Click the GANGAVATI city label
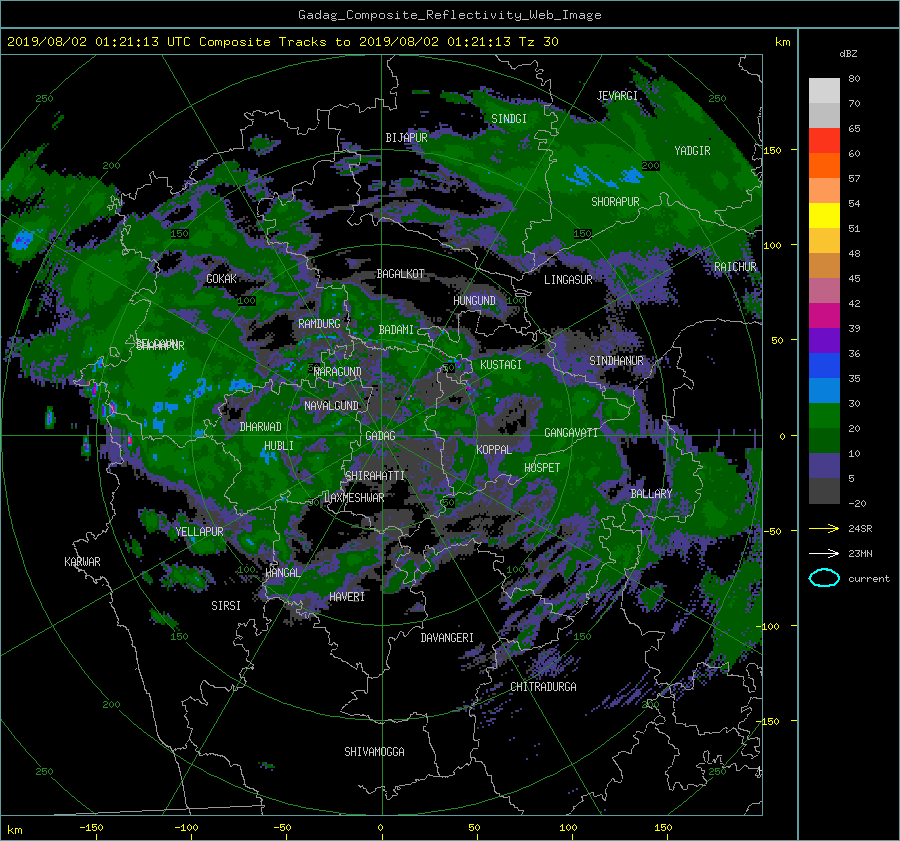The image size is (900, 841). point(571,433)
